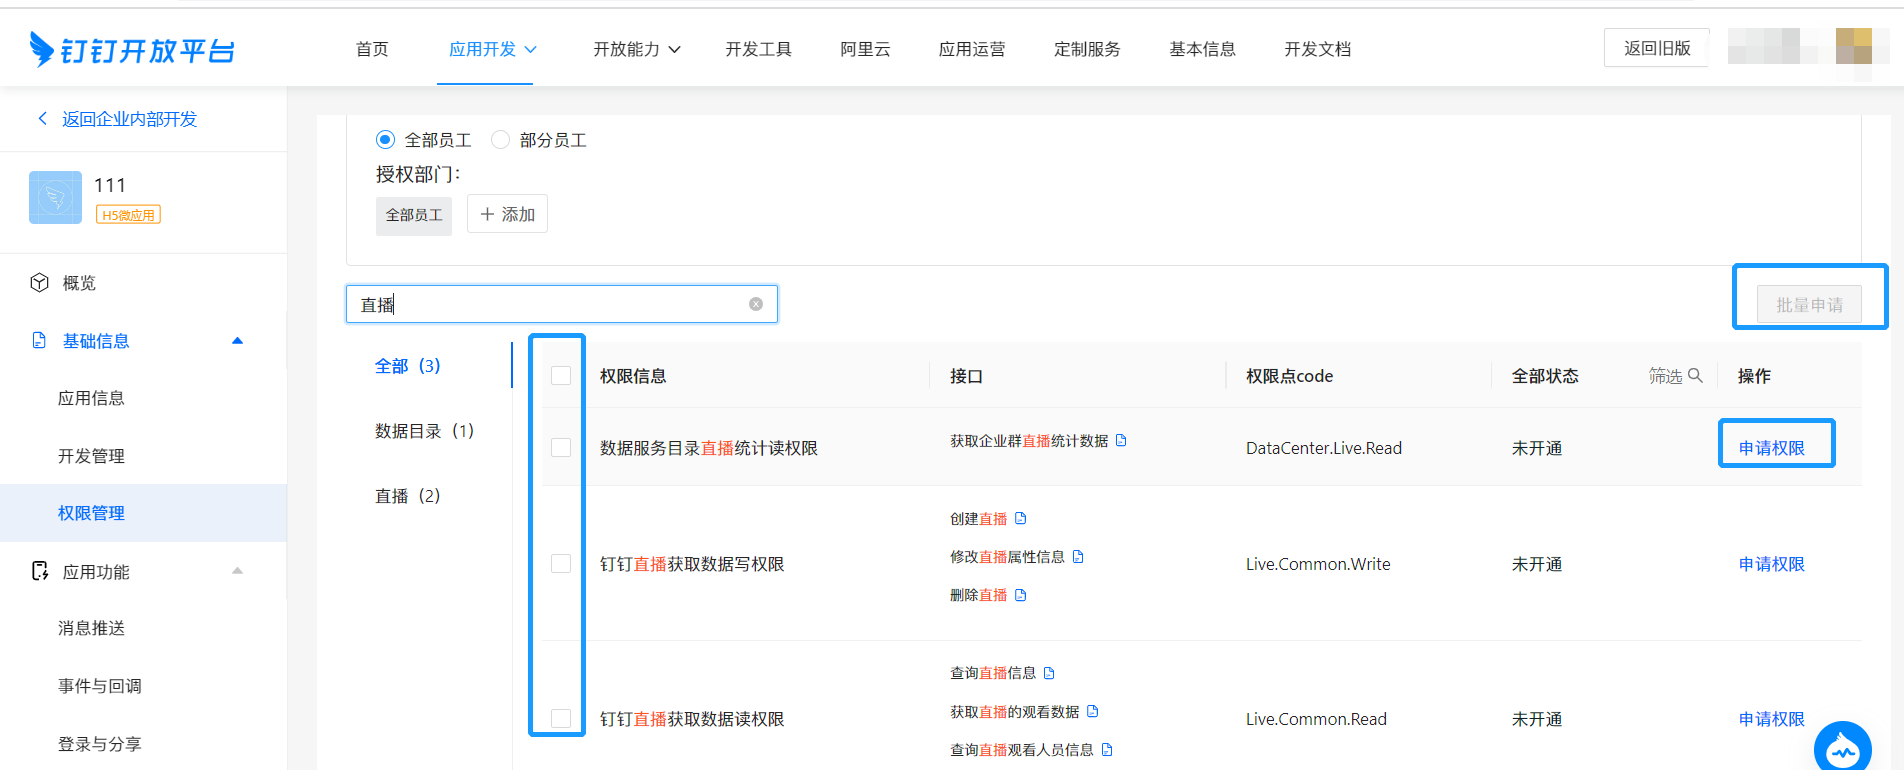Toggle the select-all checkbox in table header
Image resolution: width=1904 pixels, height=770 pixels.
tap(561, 375)
